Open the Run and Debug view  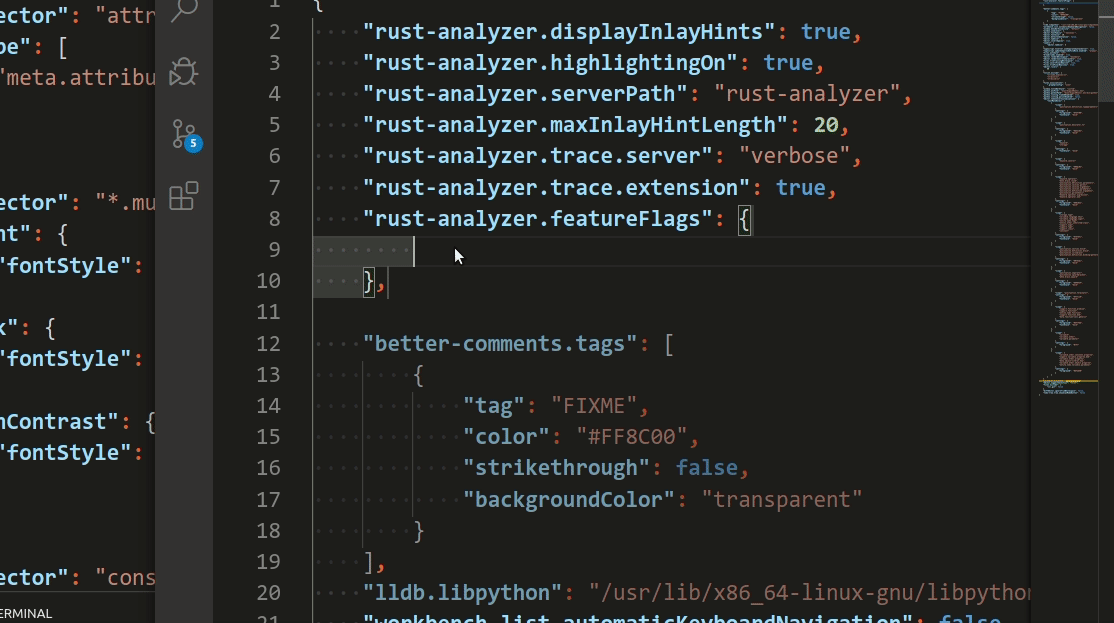pos(184,72)
